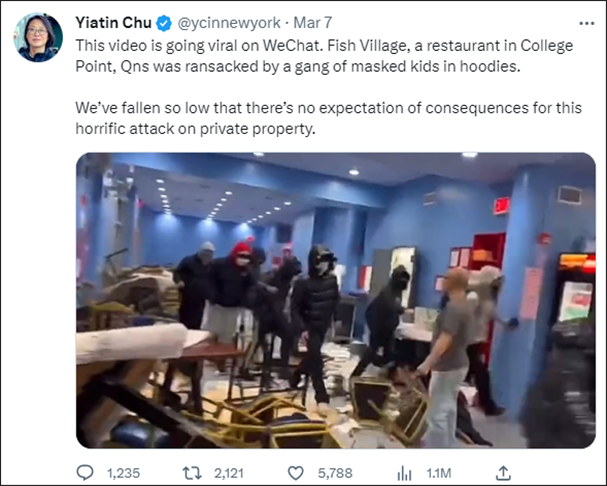Play the restaurant ransacking video
The width and height of the screenshot is (607, 486).
(x=336, y=300)
